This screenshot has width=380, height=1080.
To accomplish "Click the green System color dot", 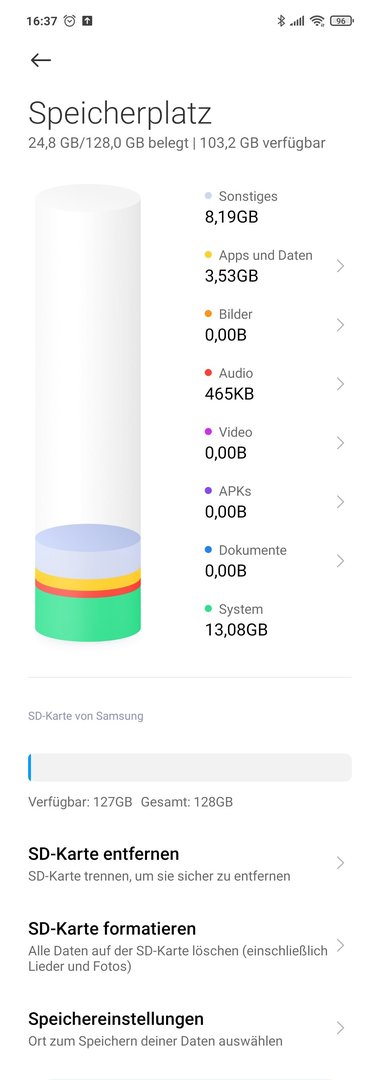I will [209, 609].
